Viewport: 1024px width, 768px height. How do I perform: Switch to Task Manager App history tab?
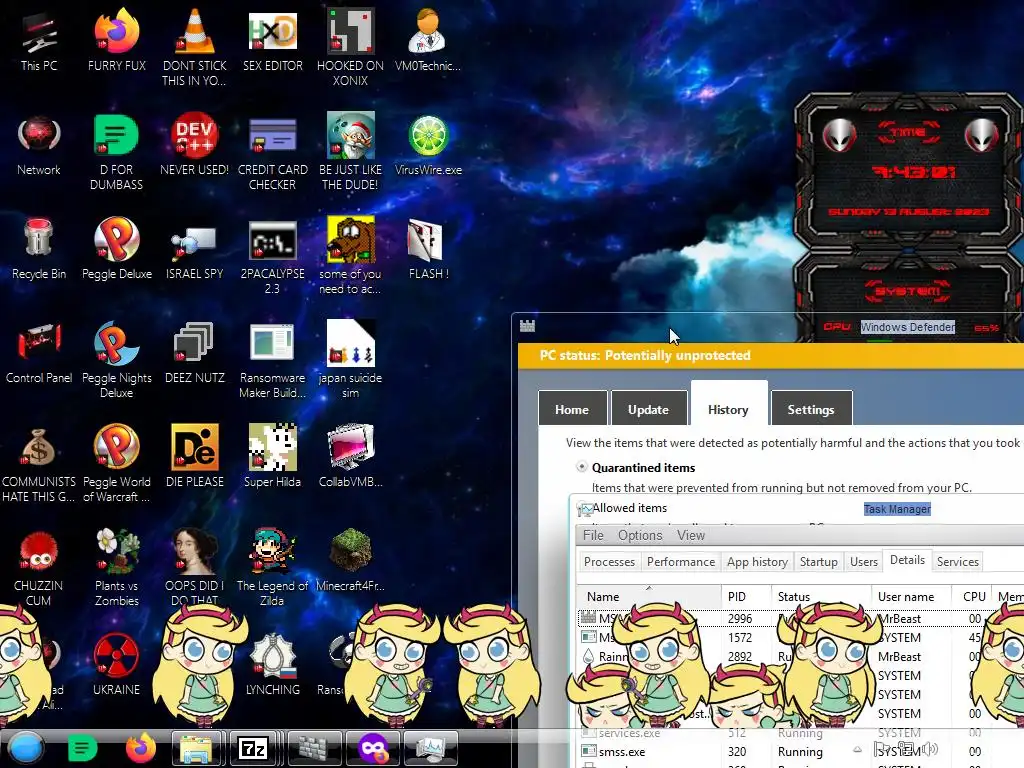[758, 562]
